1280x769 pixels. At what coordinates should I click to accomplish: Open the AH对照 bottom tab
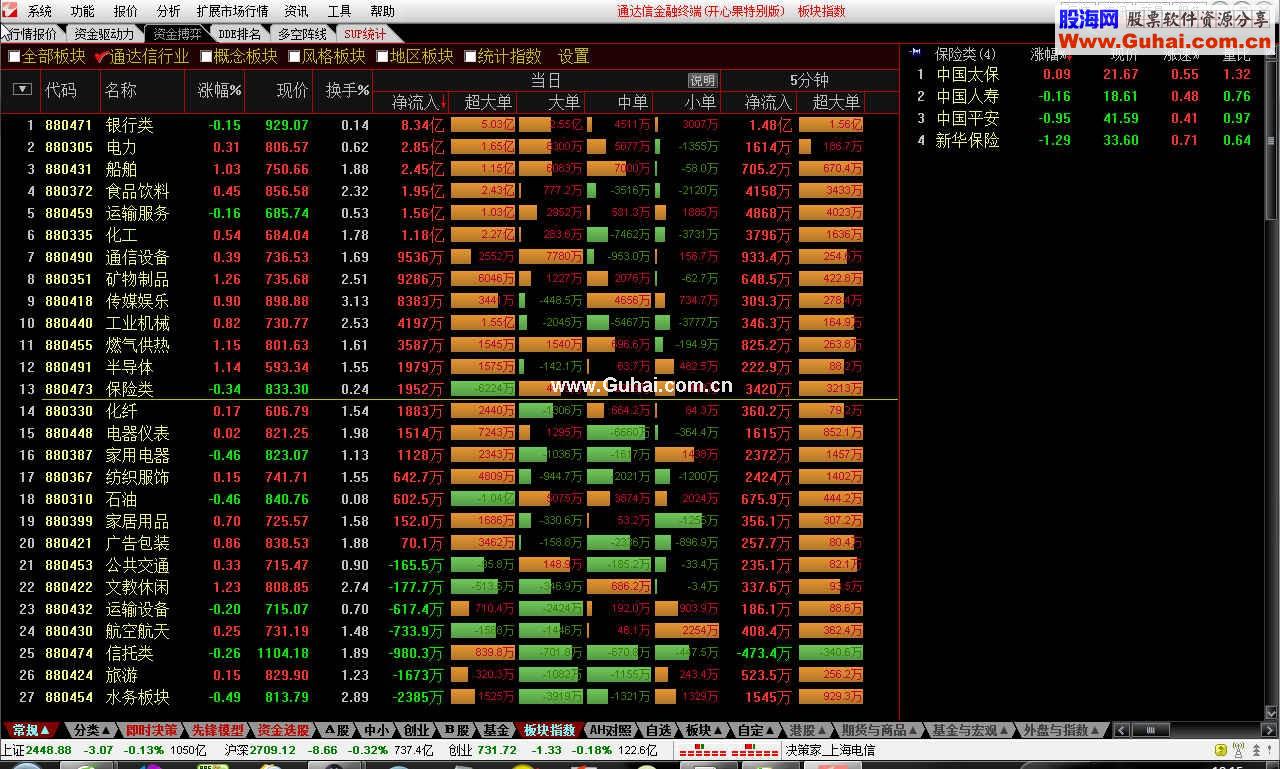(610, 731)
